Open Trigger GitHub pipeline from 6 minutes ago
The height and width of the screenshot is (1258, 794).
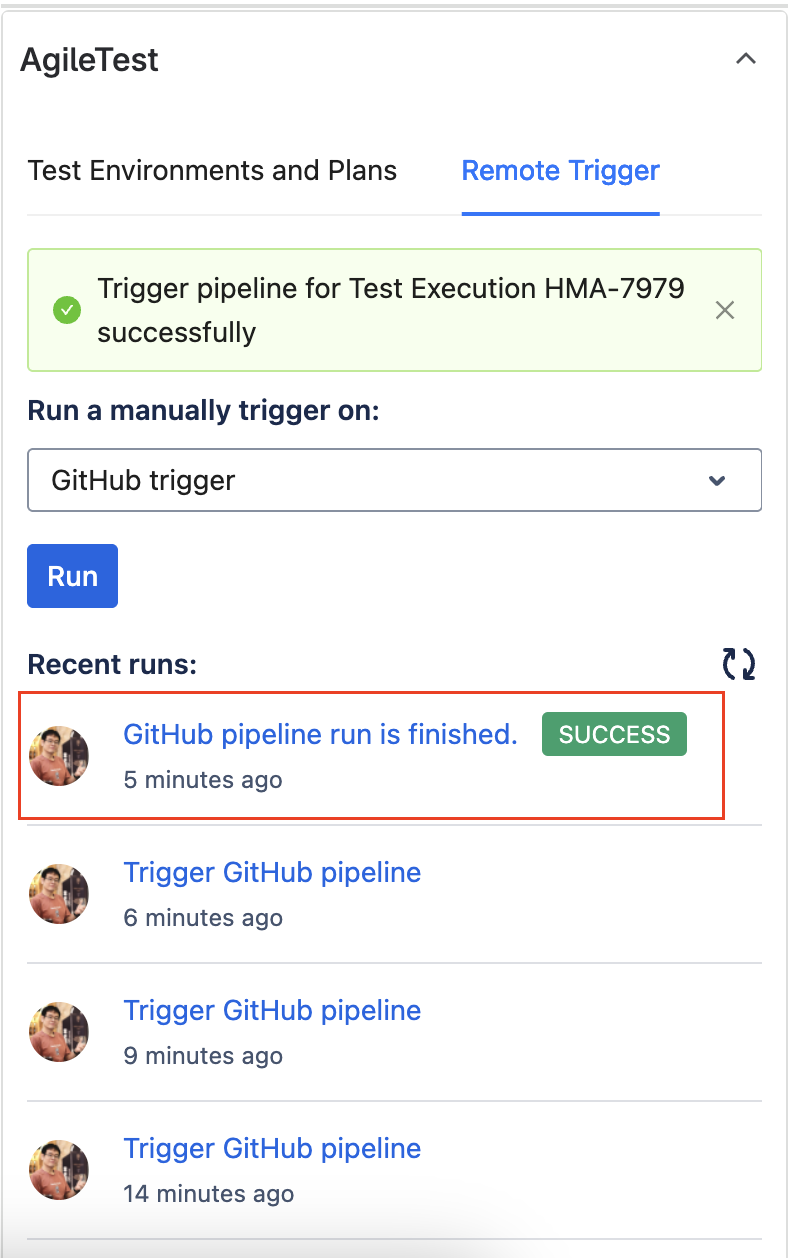tap(272, 873)
